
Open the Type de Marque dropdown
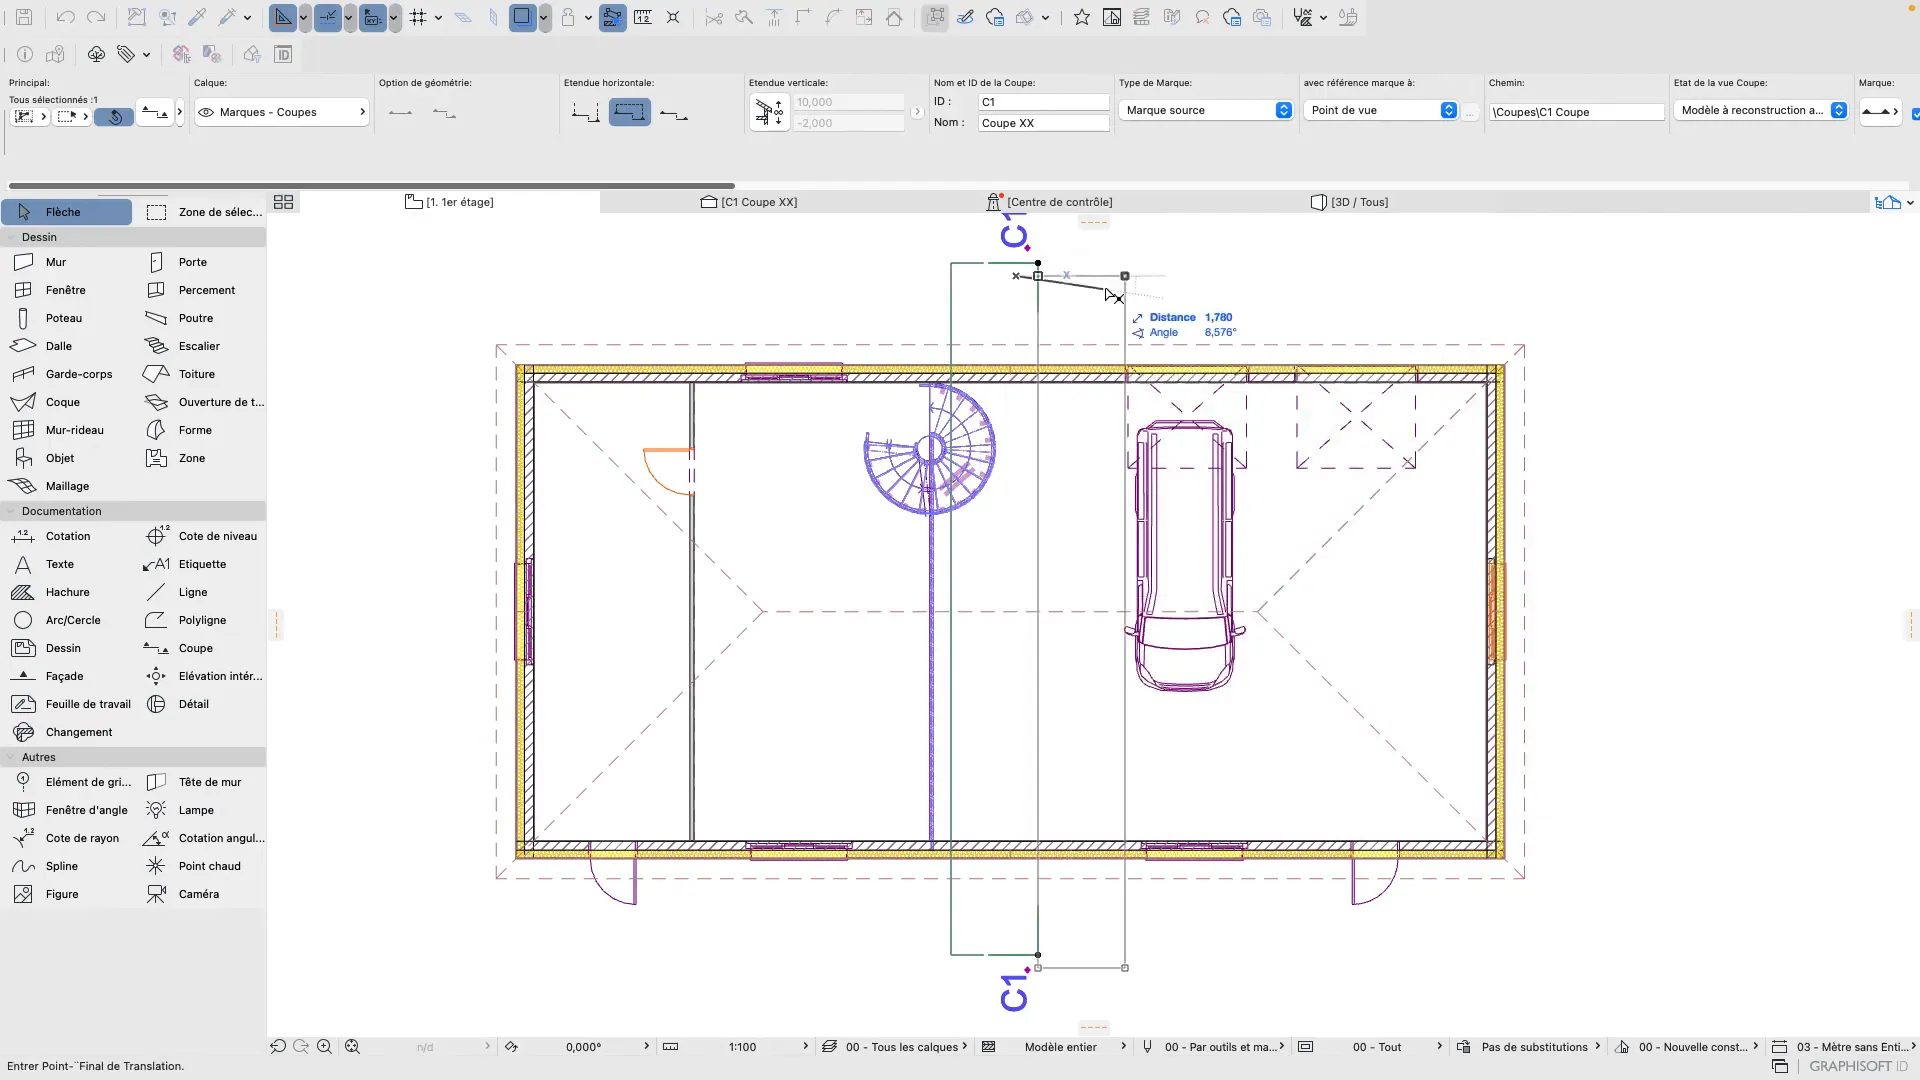click(1206, 110)
